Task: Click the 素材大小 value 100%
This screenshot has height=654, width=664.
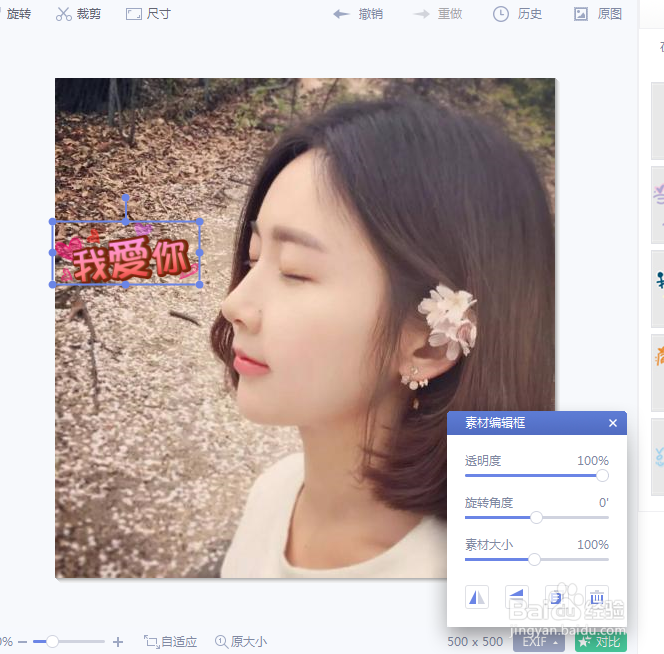Action: (593, 544)
